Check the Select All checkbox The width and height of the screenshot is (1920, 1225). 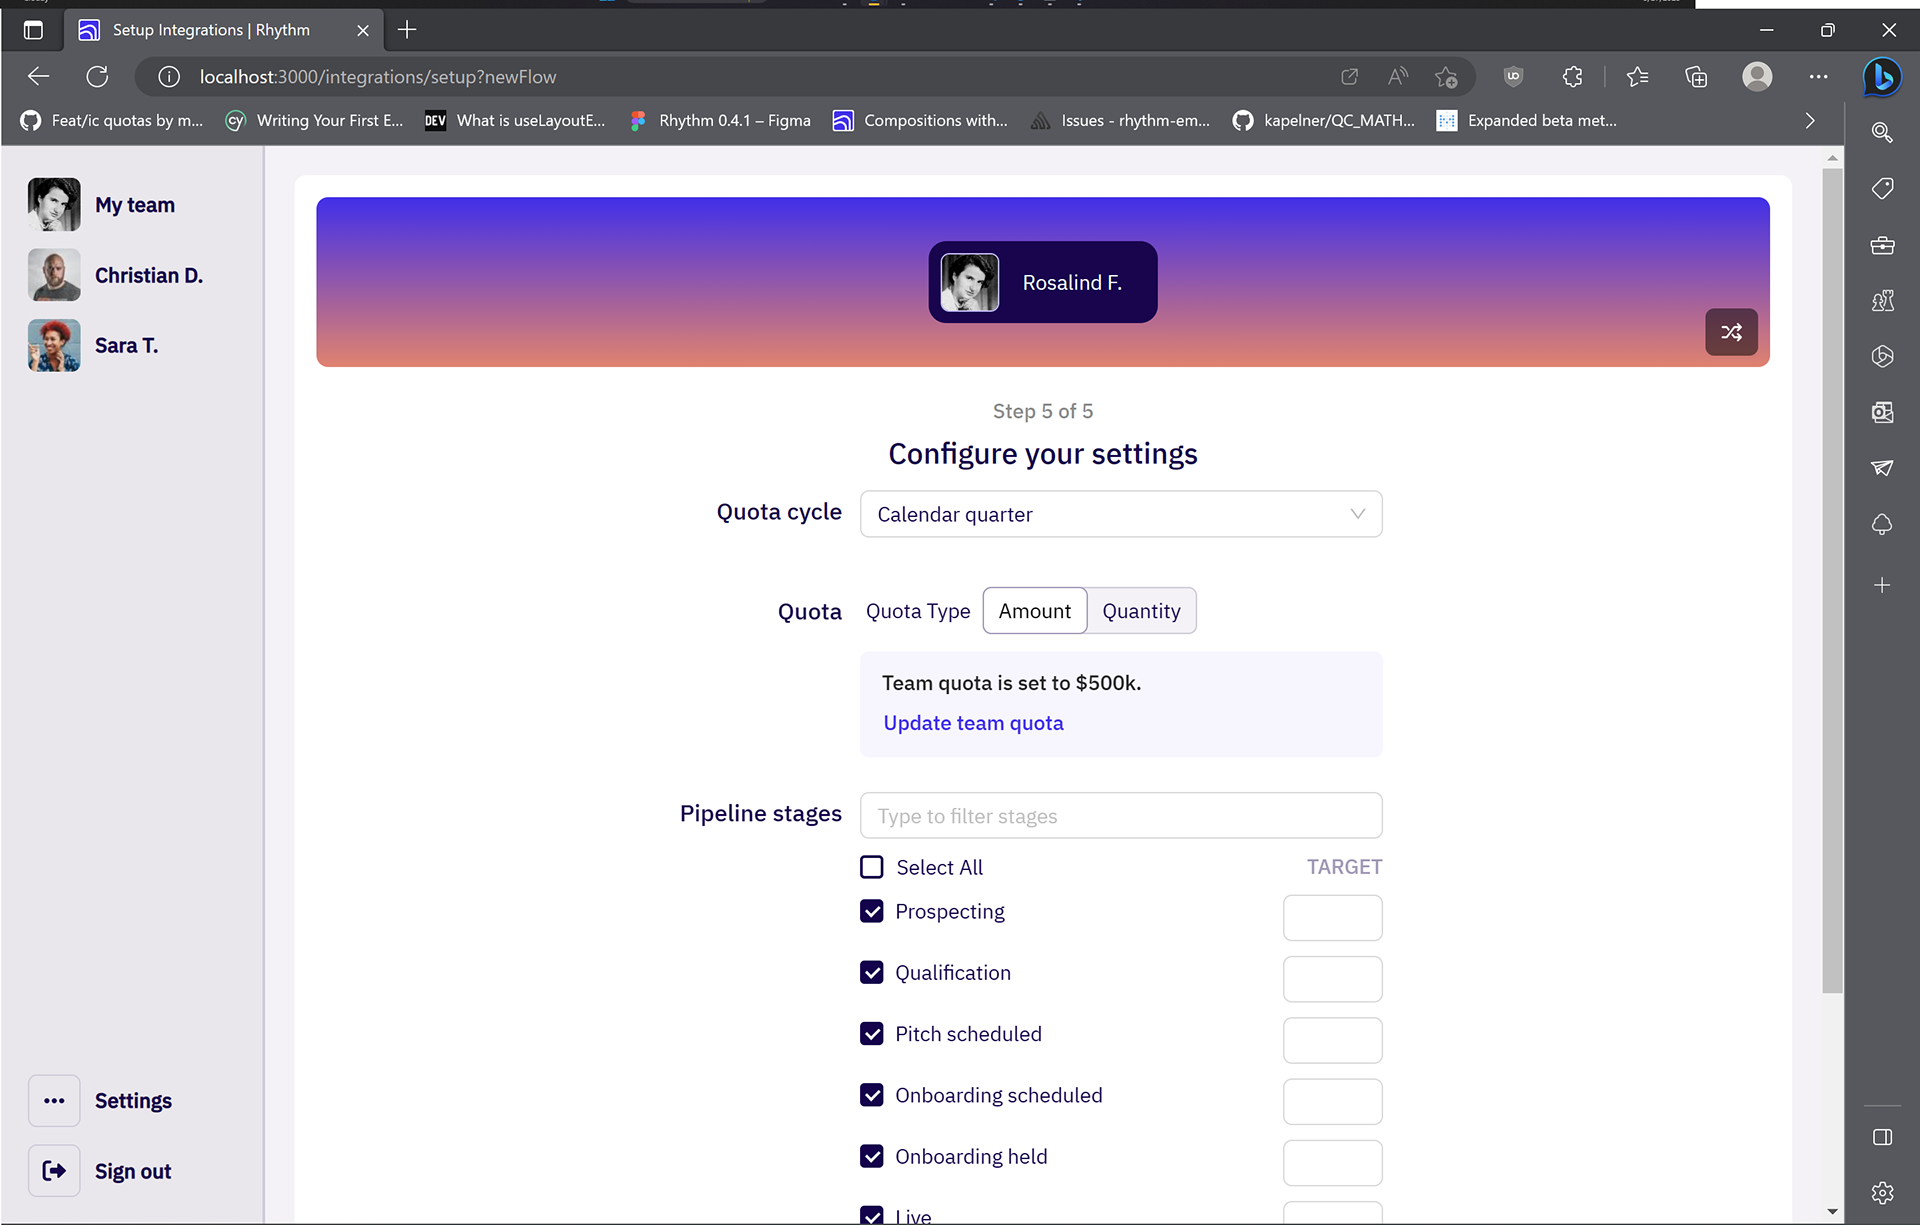click(872, 867)
